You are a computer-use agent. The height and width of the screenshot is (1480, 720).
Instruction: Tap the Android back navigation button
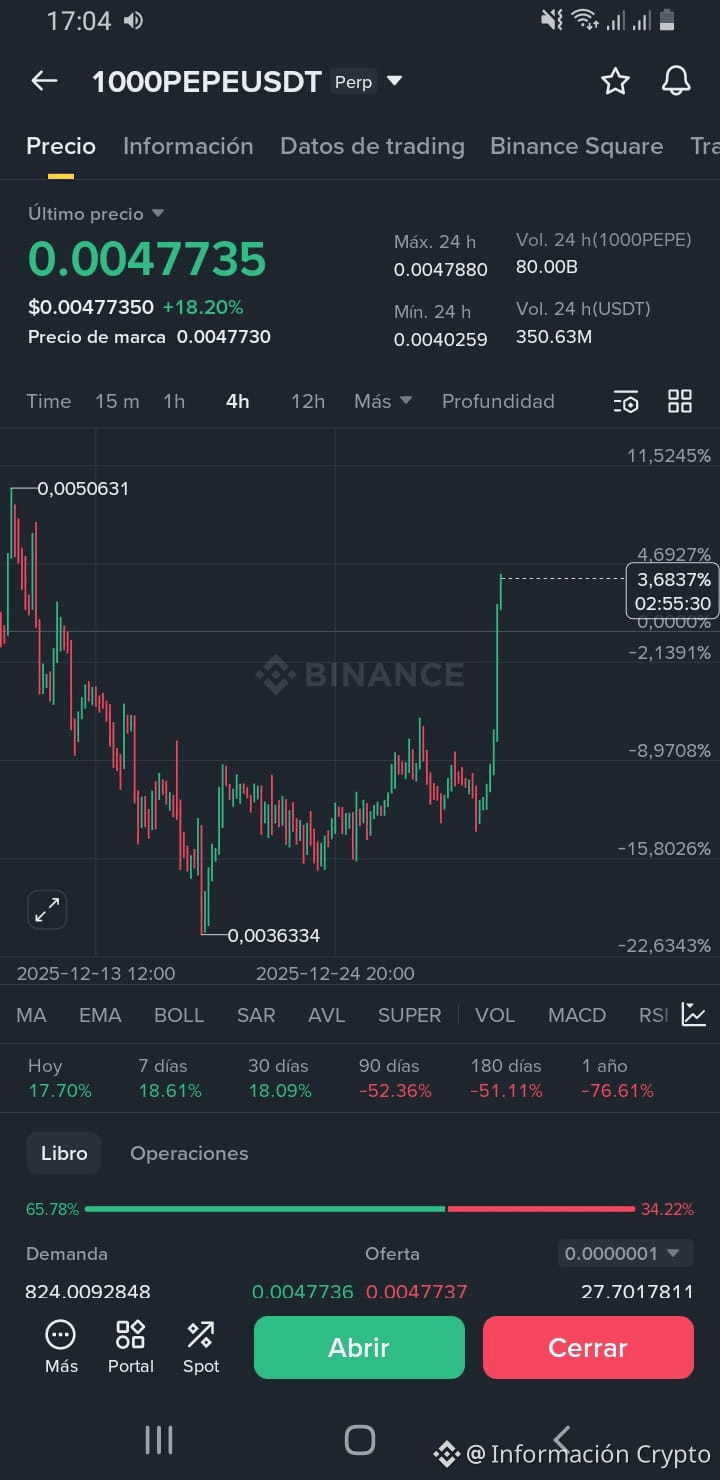(x=562, y=1440)
